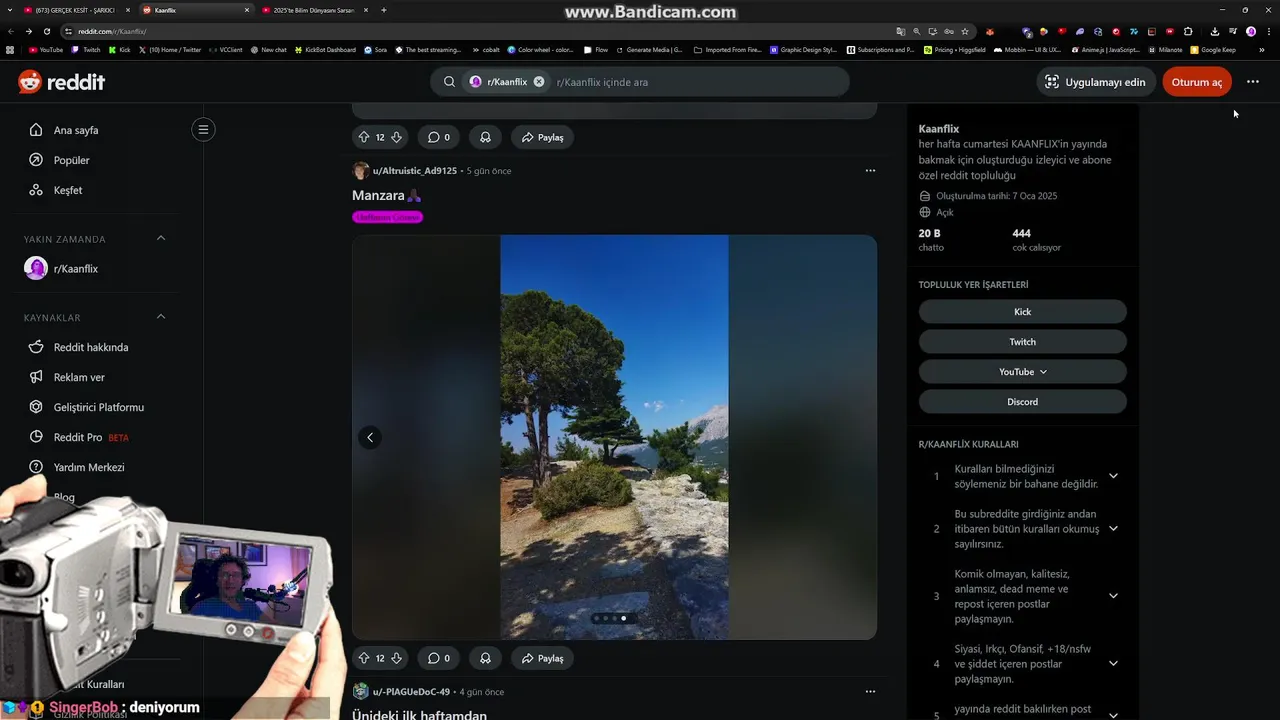Upvote the post above Manzara
Viewport: 1280px width, 720px height.
(364, 137)
